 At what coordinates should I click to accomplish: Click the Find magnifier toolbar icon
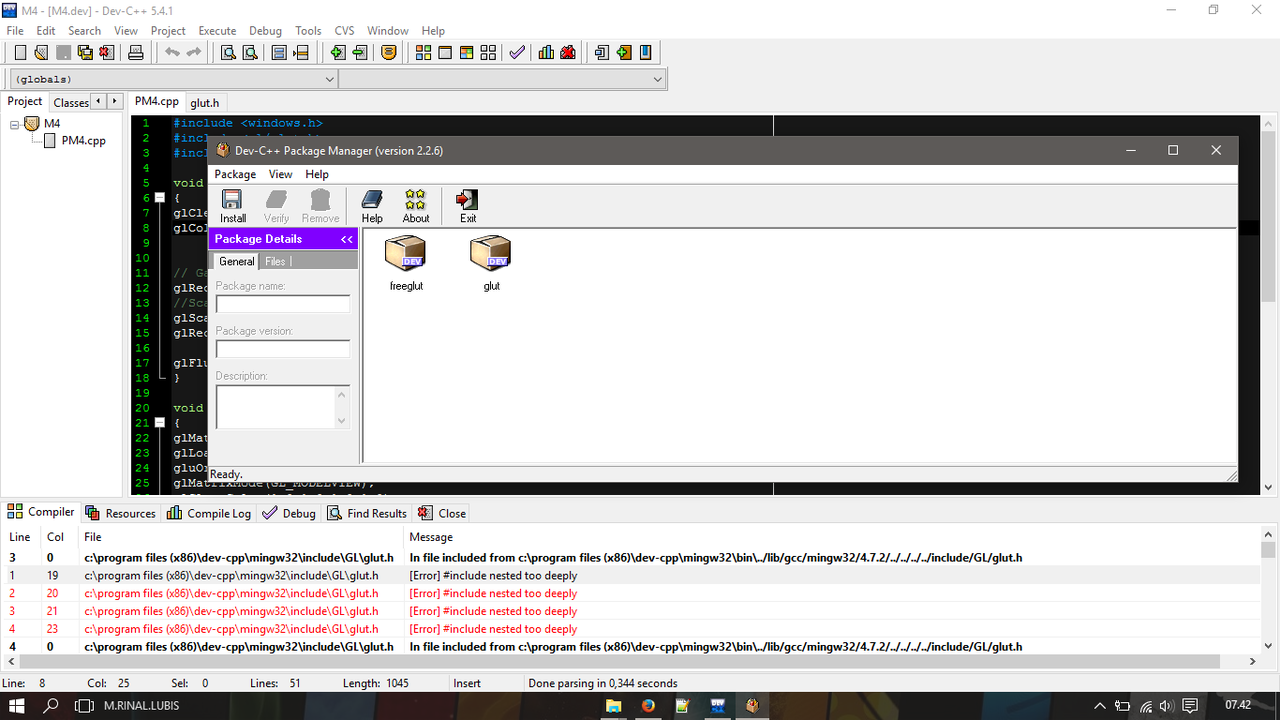click(x=228, y=53)
